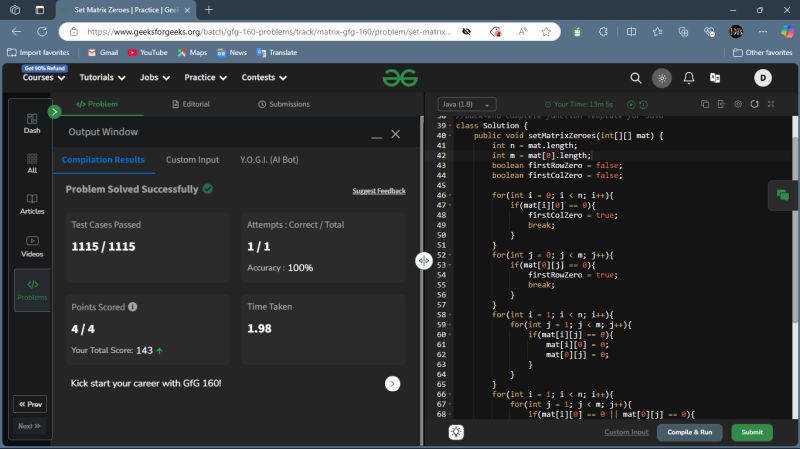
Task: Click the editor copy code icon
Action: (705, 104)
